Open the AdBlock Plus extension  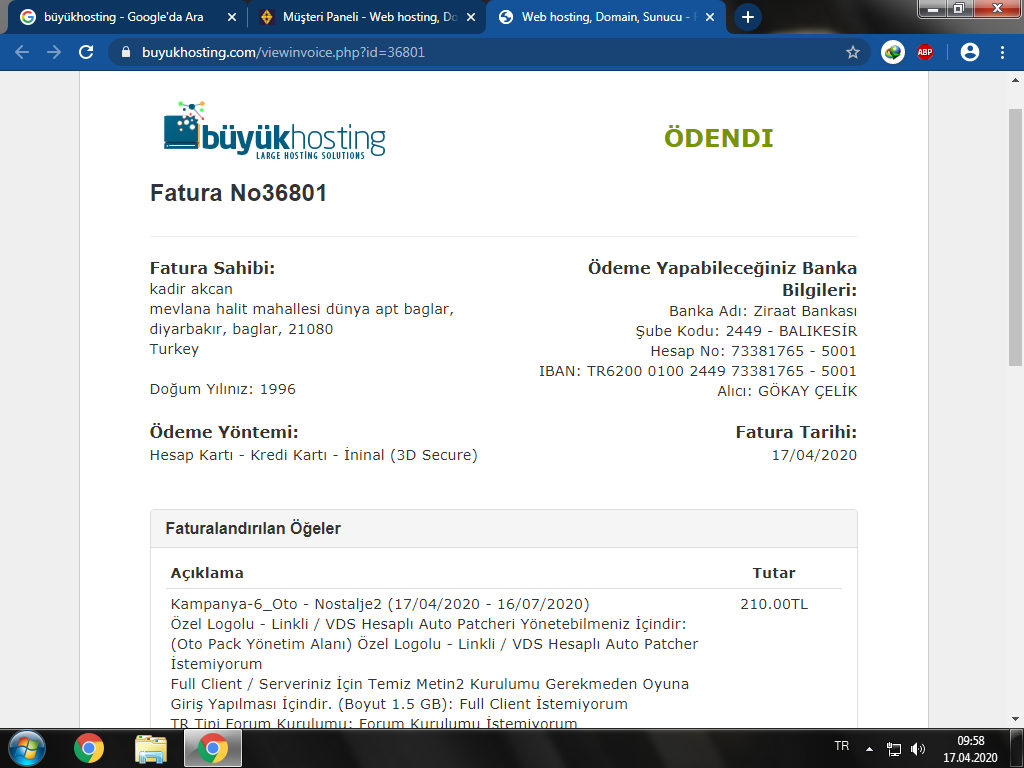(925, 52)
